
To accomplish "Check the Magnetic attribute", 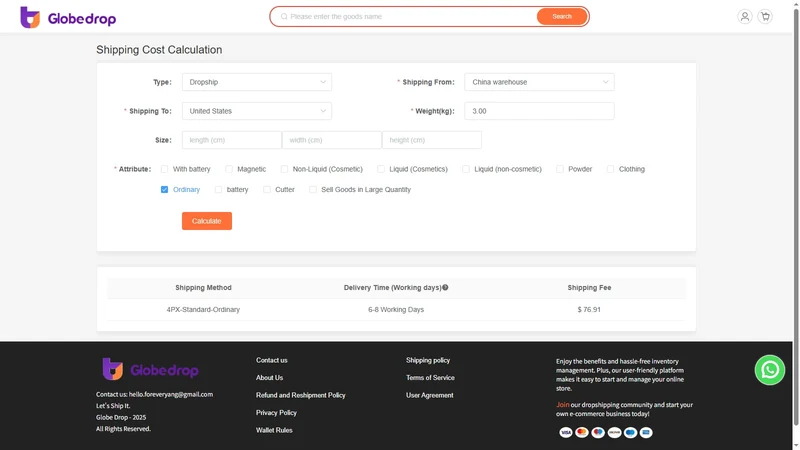I will pos(229,169).
